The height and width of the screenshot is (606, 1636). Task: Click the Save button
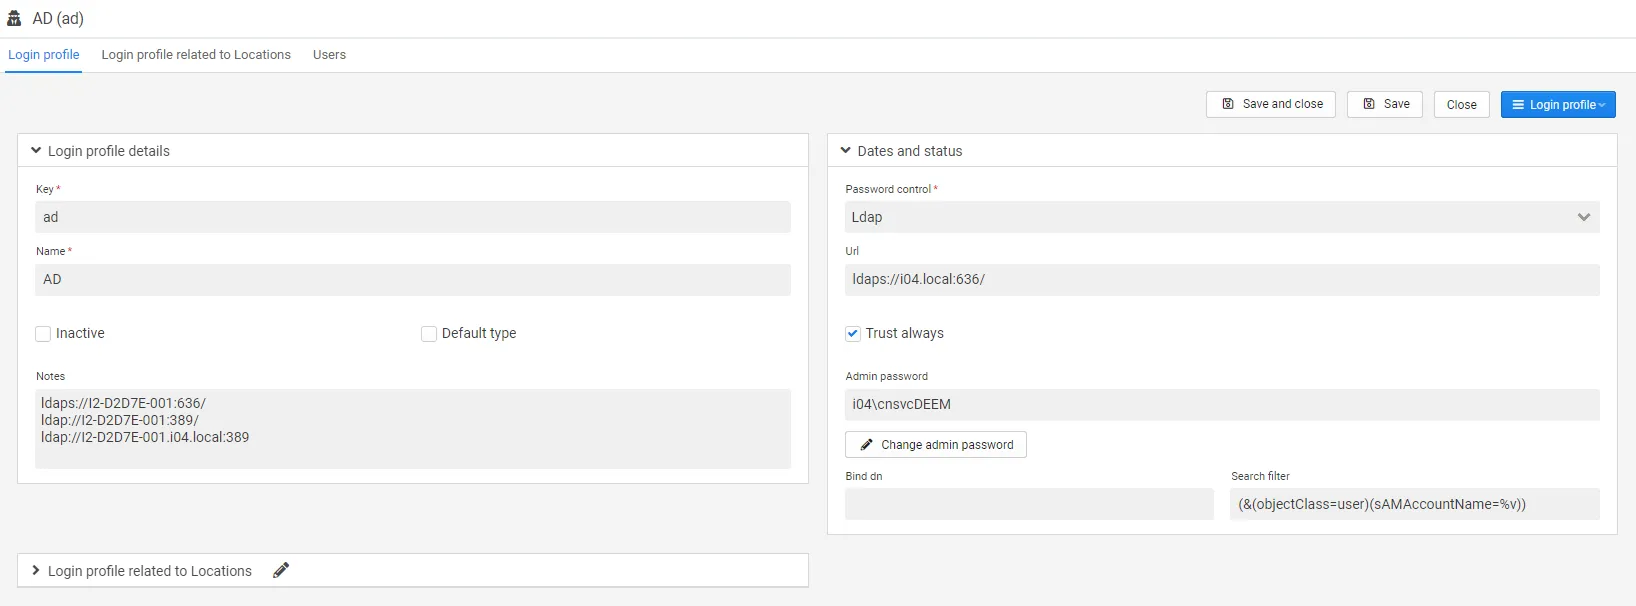pos(1385,104)
